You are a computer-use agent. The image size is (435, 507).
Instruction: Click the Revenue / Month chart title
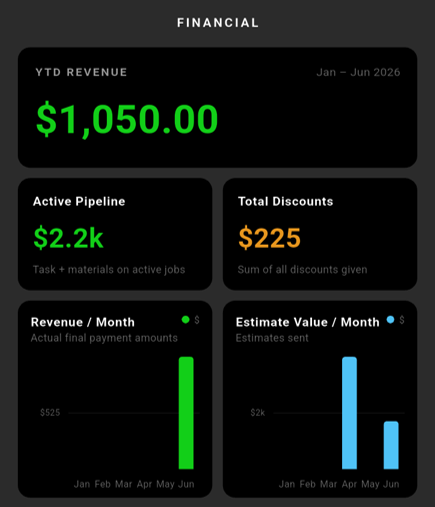(x=83, y=322)
